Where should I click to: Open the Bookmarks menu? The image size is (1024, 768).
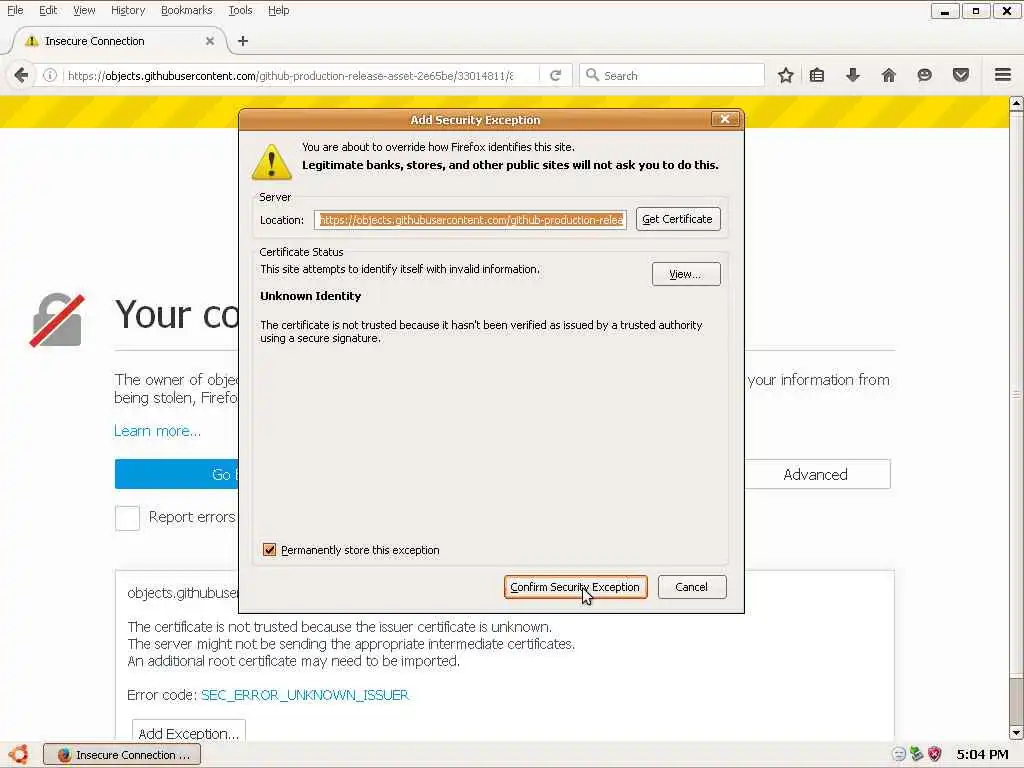tap(187, 10)
